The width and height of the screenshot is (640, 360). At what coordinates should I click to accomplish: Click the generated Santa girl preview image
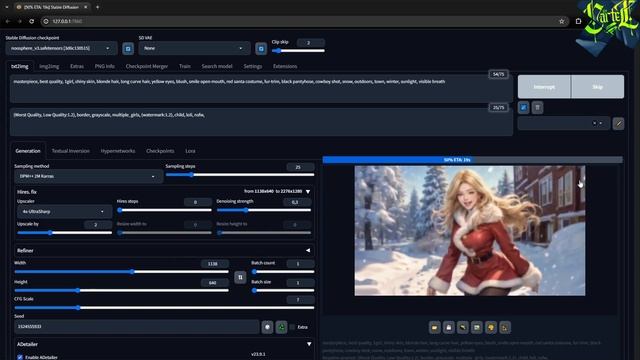pyautogui.click(x=470, y=231)
